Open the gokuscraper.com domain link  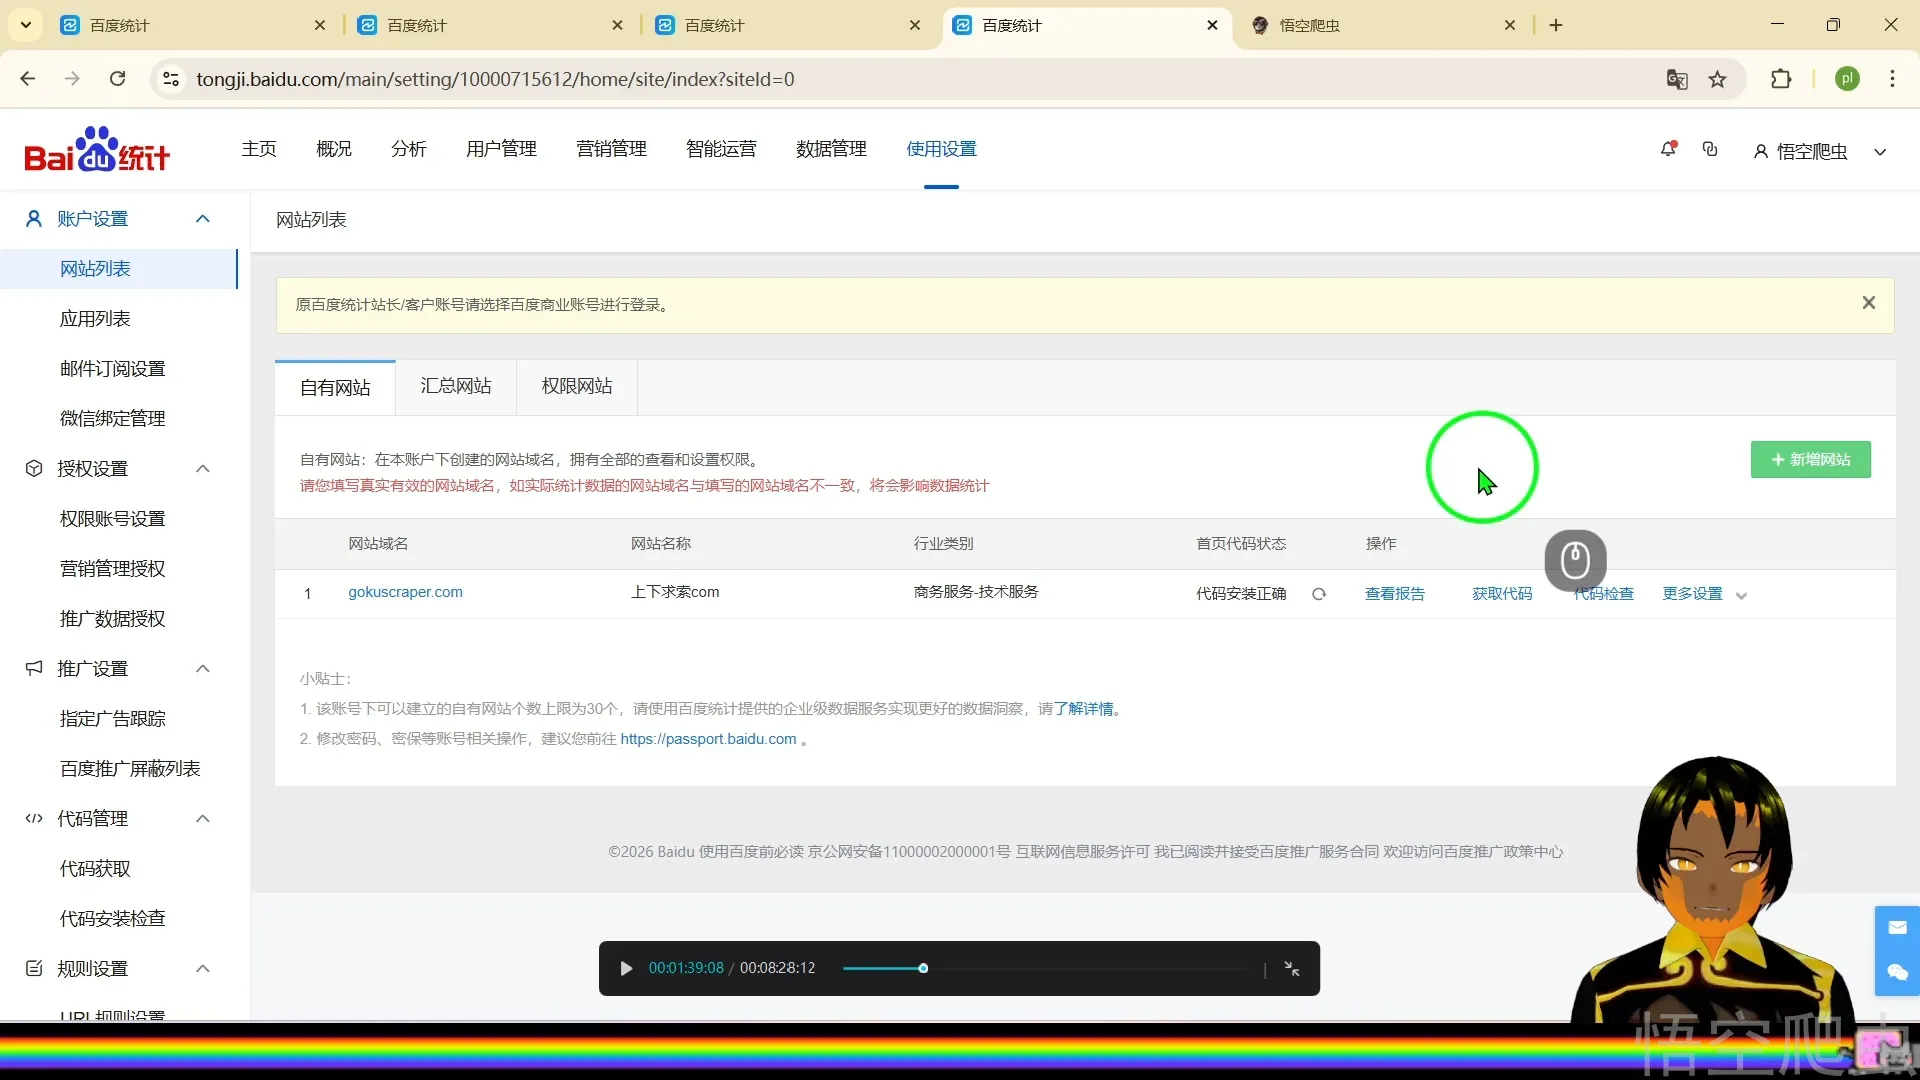click(405, 592)
